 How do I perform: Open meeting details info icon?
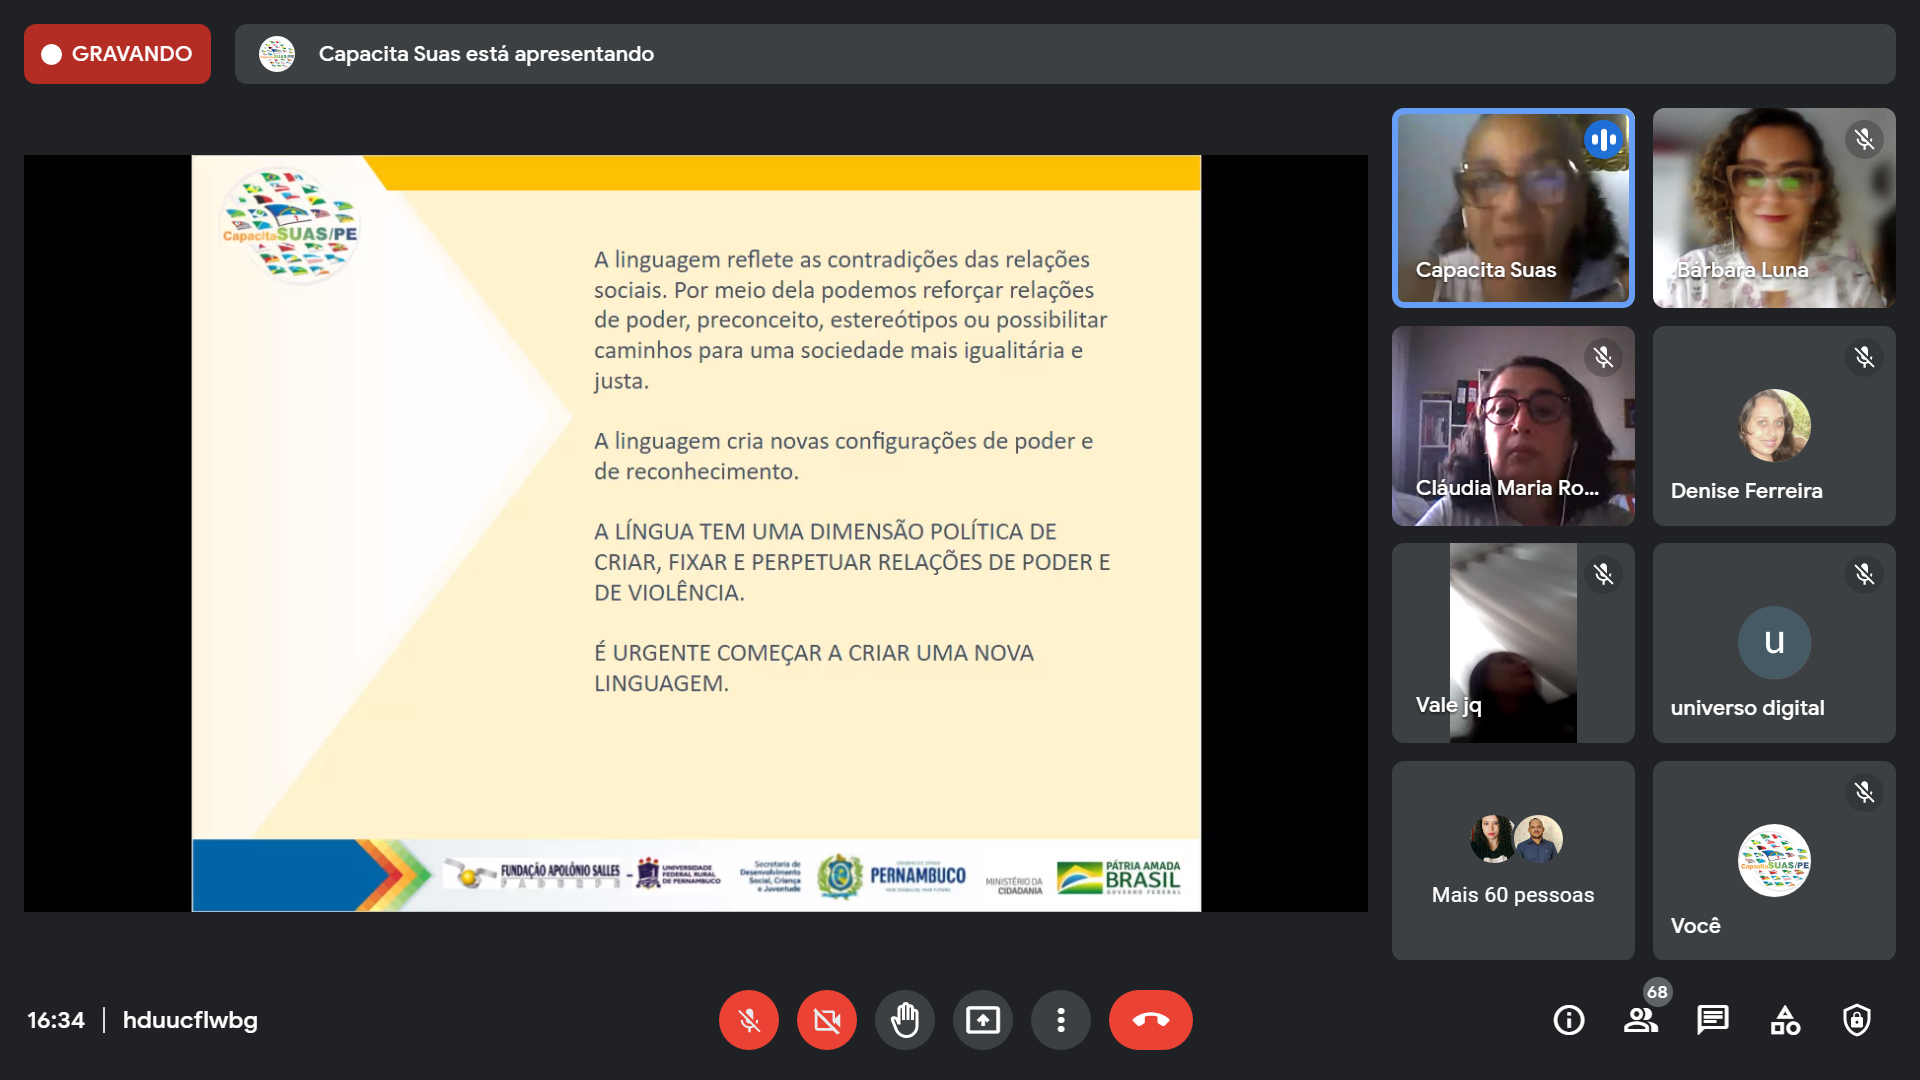[x=1568, y=1020]
